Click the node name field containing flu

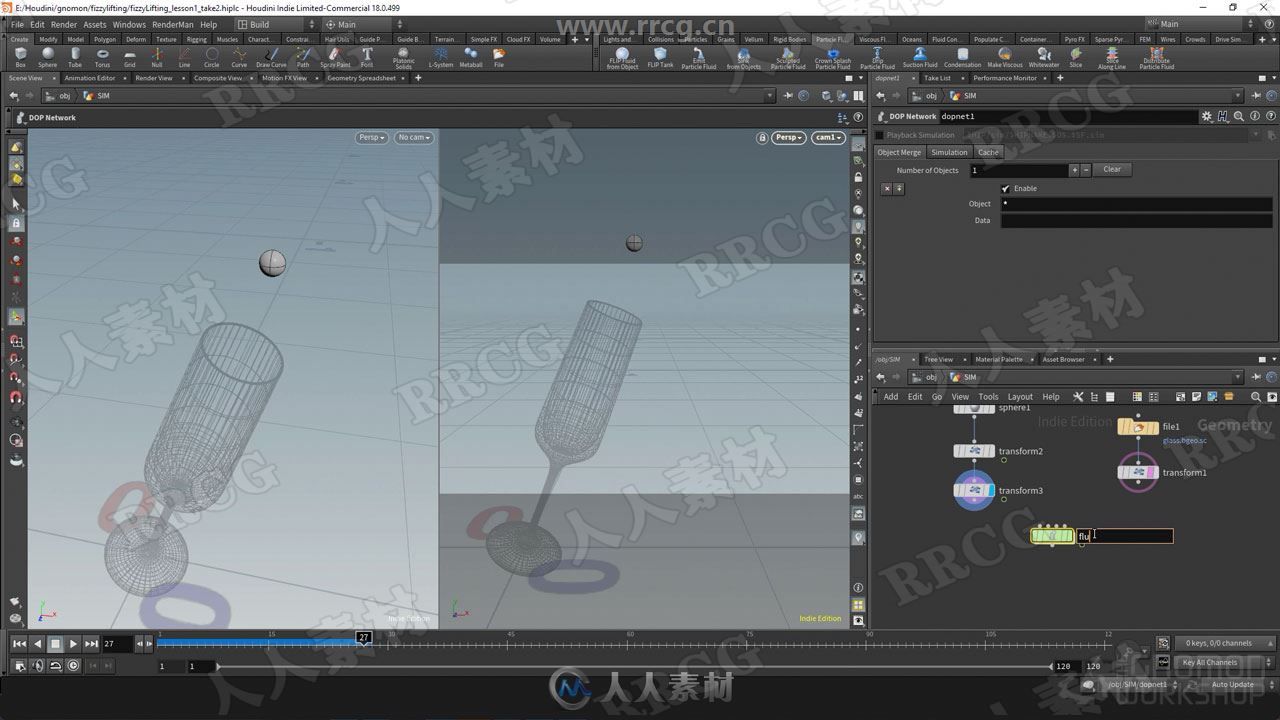tap(1125, 536)
